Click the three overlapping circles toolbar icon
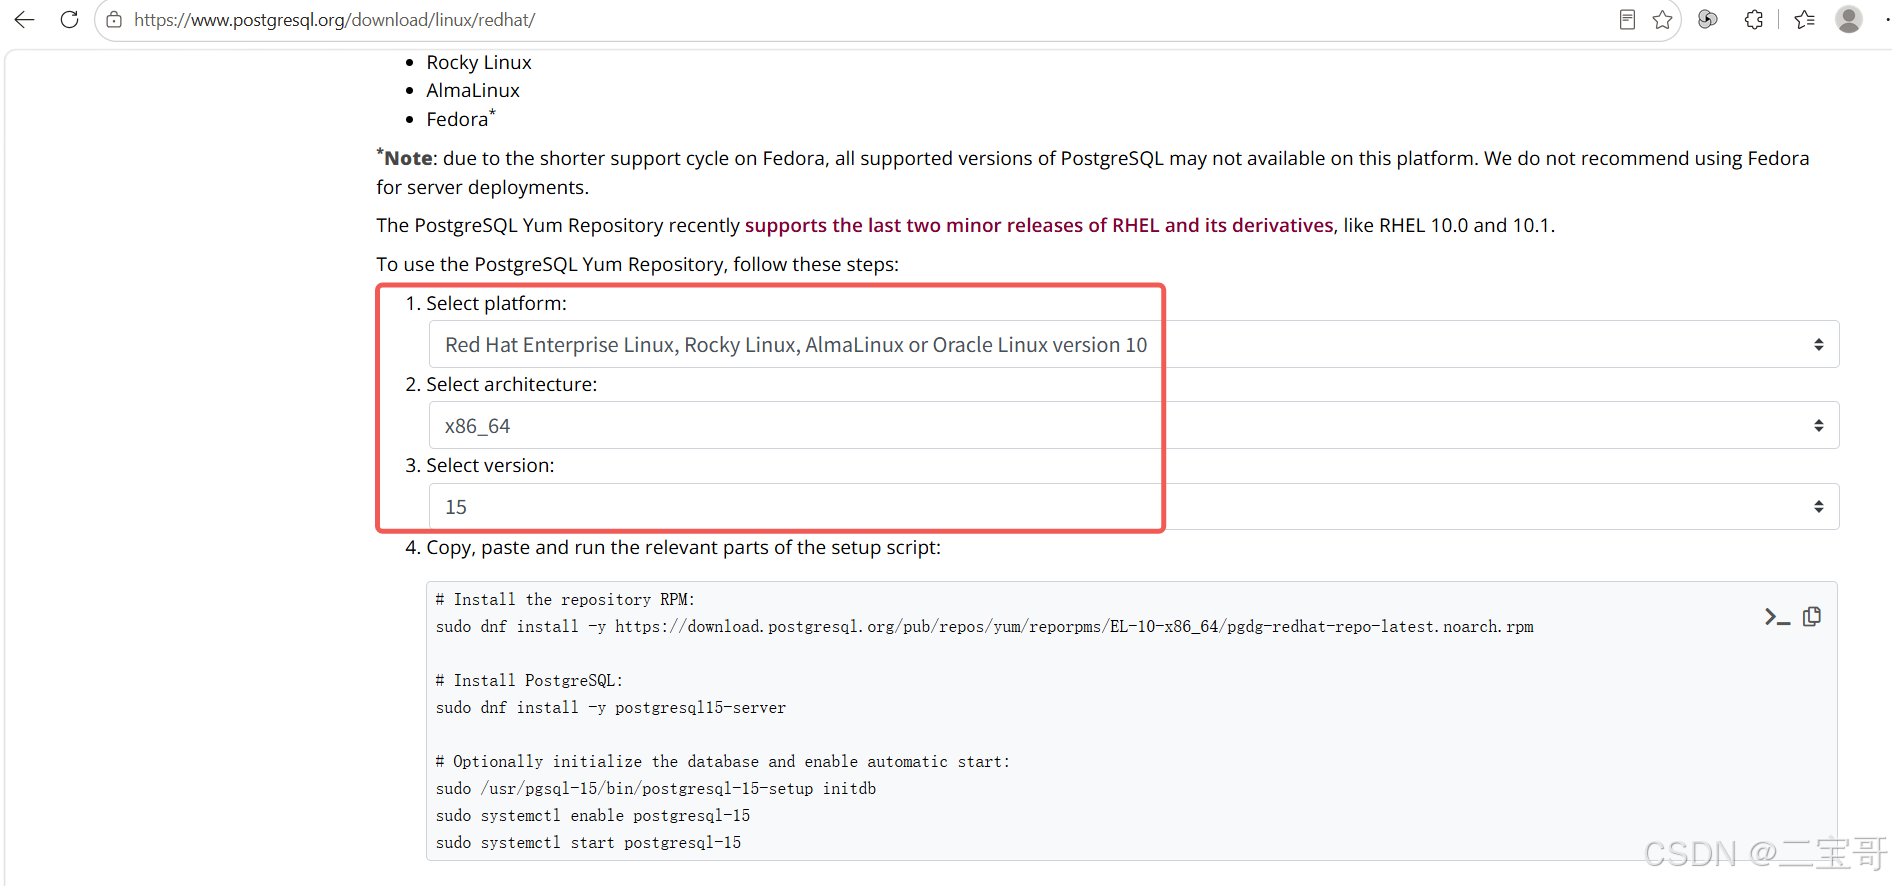This screenshot has width=1892, height=886. pyautogui.click(x=1708, y=19)
